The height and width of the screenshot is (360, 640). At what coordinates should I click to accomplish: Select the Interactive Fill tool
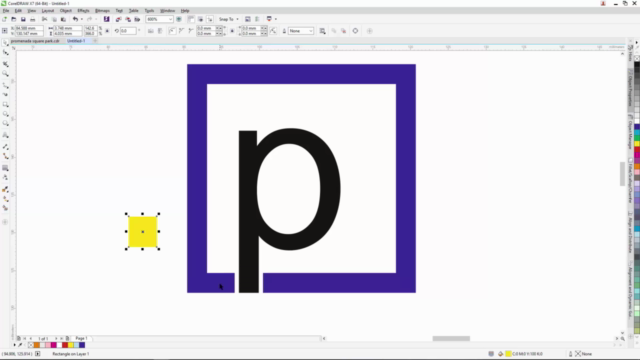[x=5, y=199]
